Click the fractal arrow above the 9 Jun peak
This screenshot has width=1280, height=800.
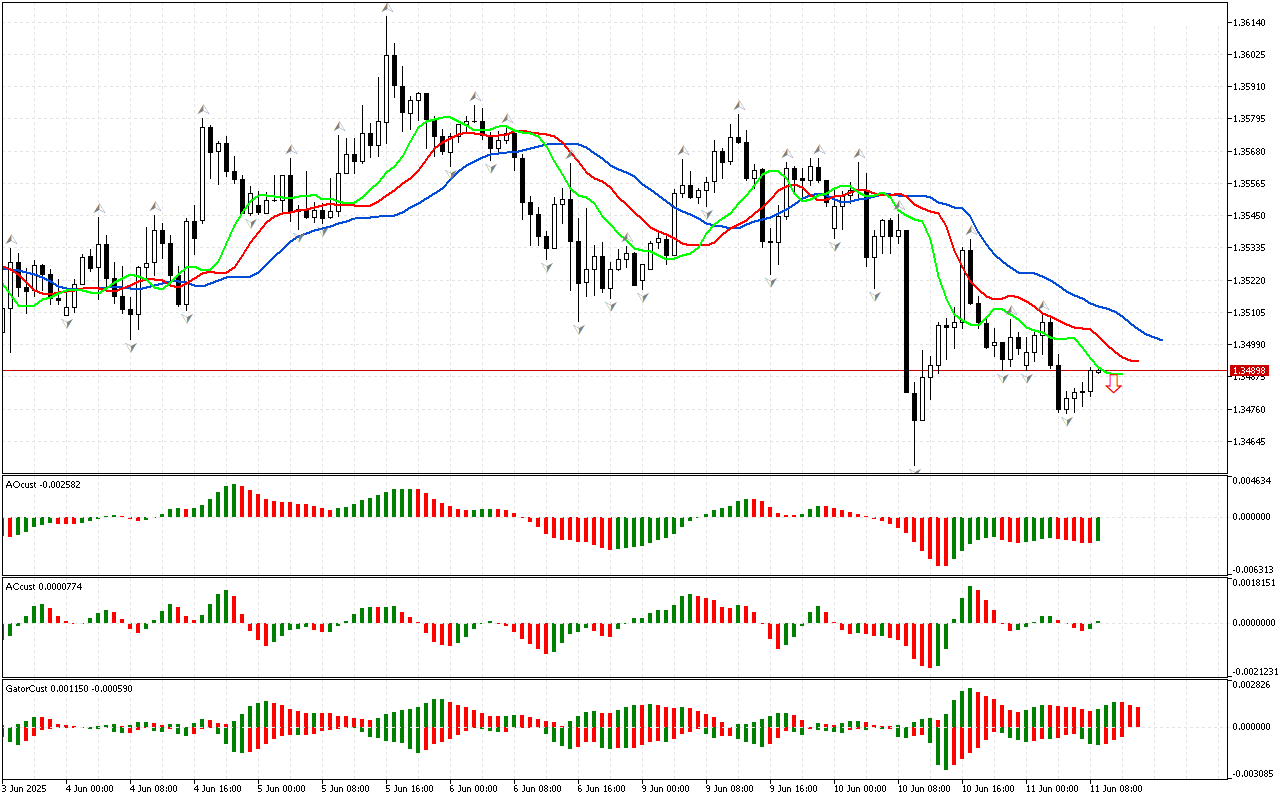(739, 104)
